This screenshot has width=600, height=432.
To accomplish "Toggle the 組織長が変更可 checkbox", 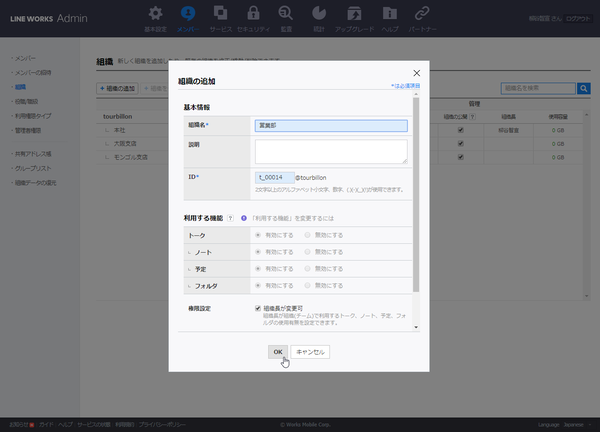I will click(258, 308).
